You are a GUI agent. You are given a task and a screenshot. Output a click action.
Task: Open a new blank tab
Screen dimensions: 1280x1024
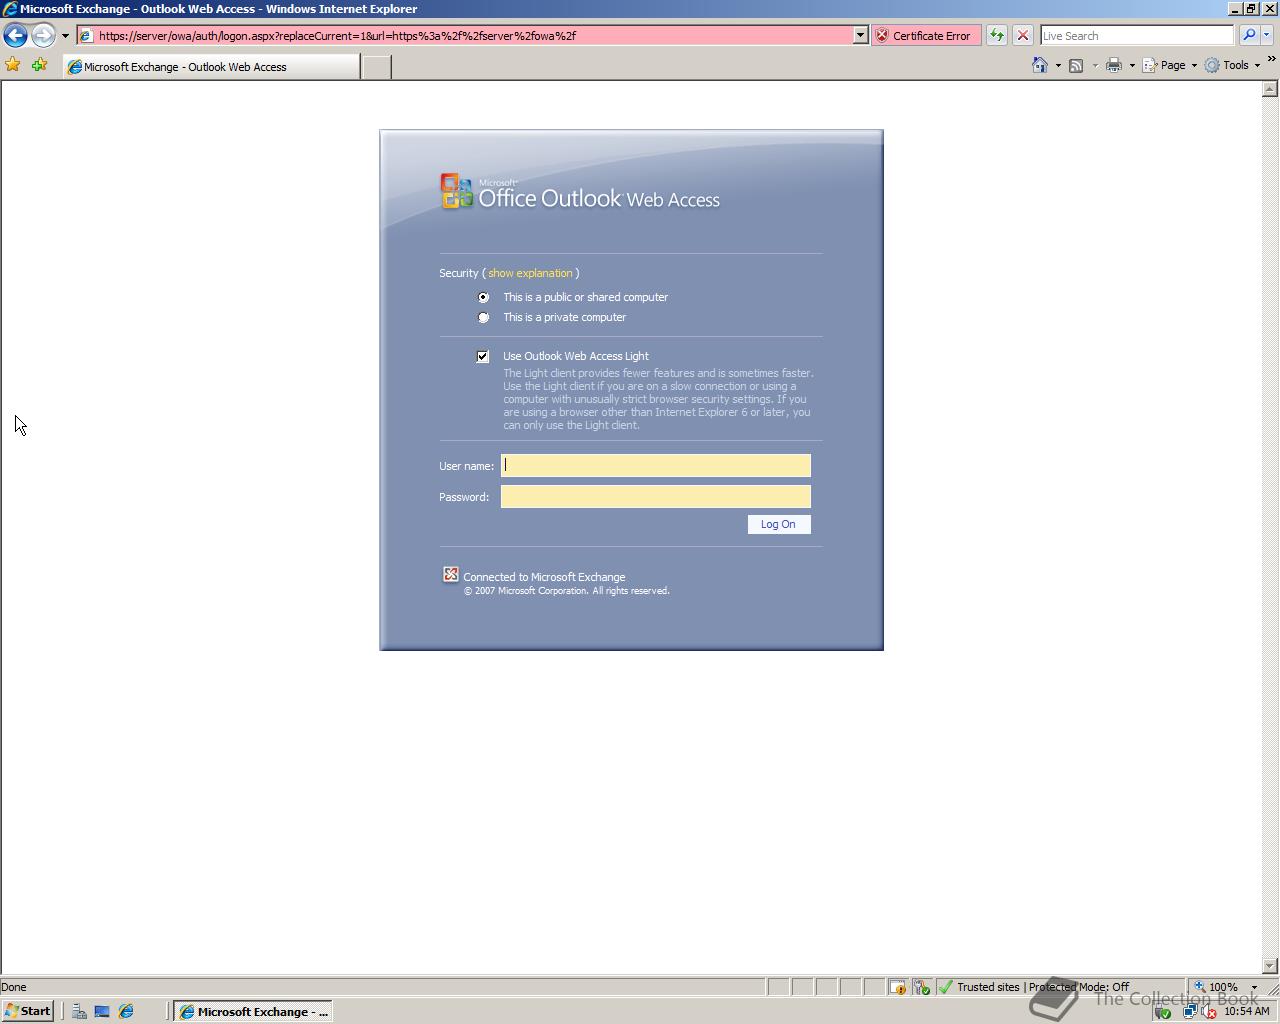pyautogui.click(x=376, y=67)
